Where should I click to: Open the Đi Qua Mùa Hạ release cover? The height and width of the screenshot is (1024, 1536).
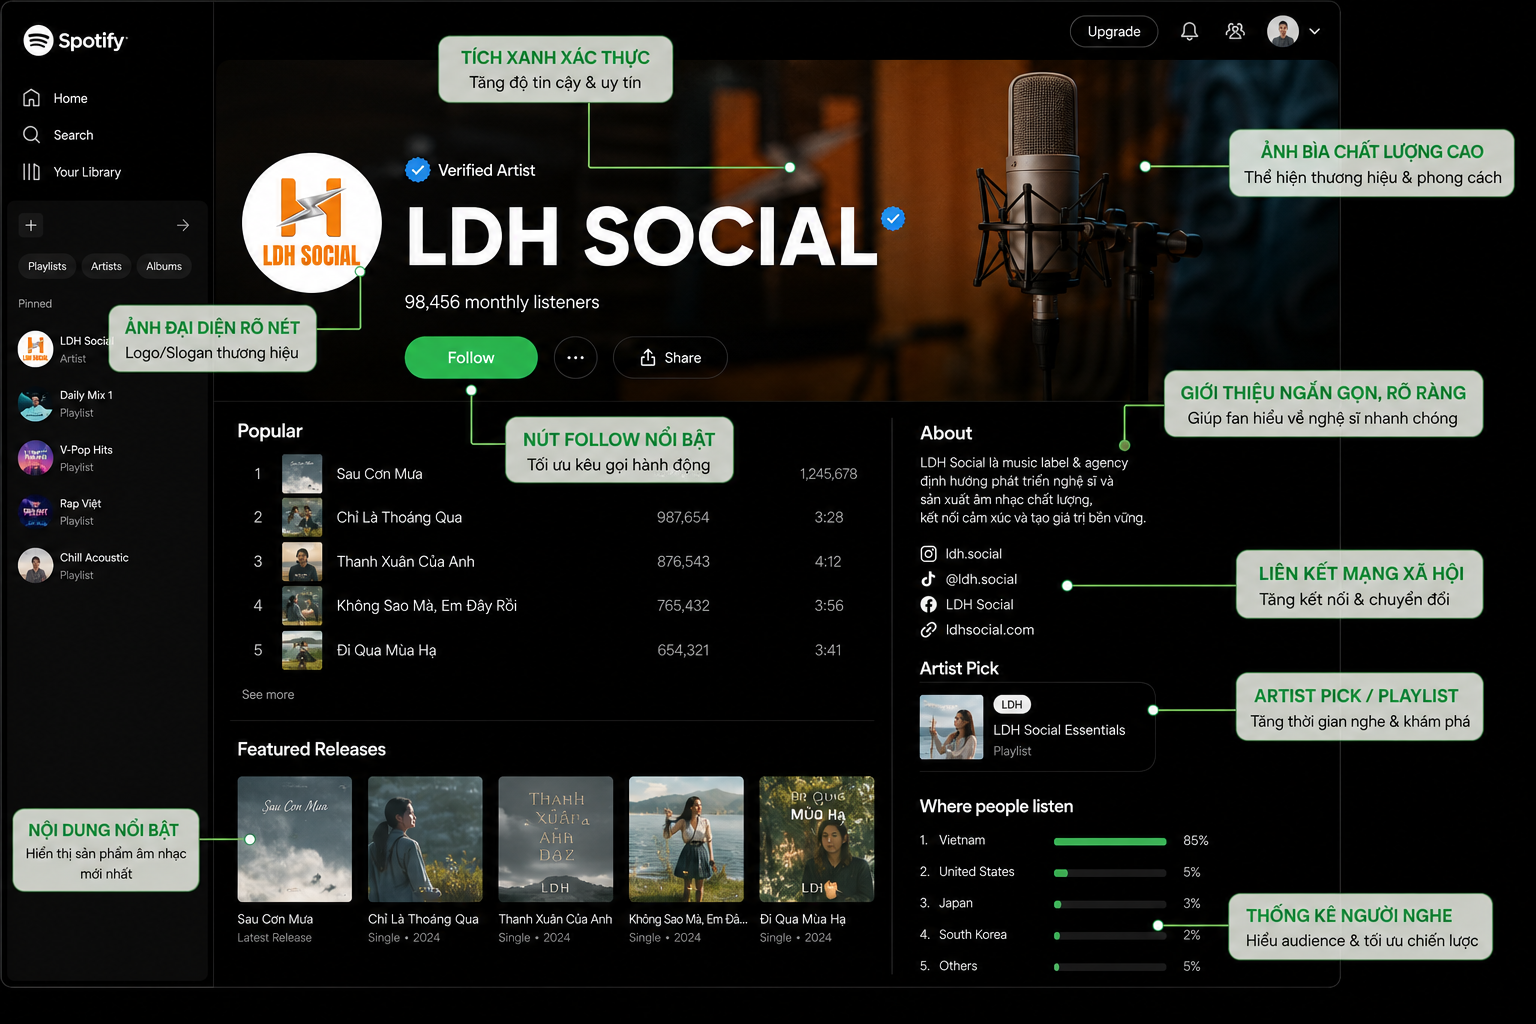tap(817, 839)
